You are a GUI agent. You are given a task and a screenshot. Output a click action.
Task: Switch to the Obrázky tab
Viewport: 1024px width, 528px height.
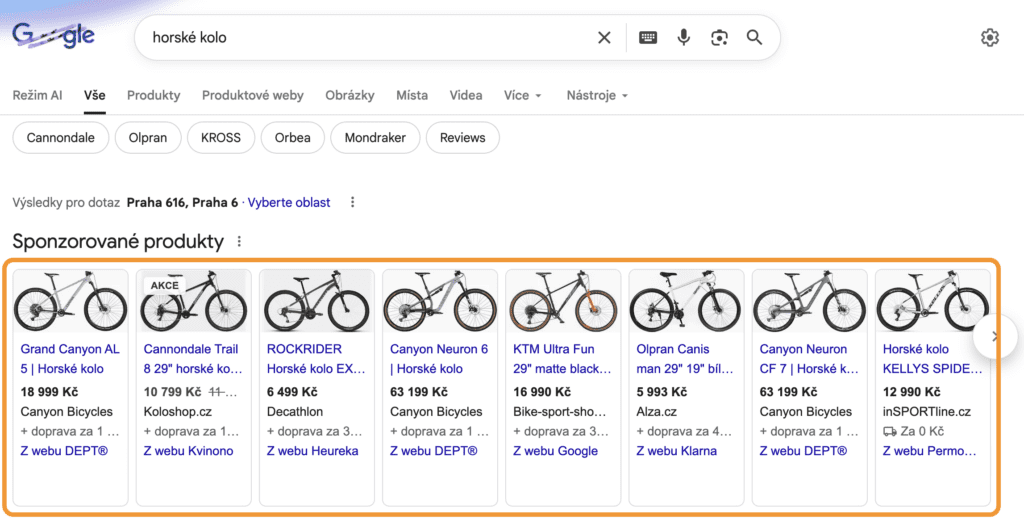click(x=349, y=95)
